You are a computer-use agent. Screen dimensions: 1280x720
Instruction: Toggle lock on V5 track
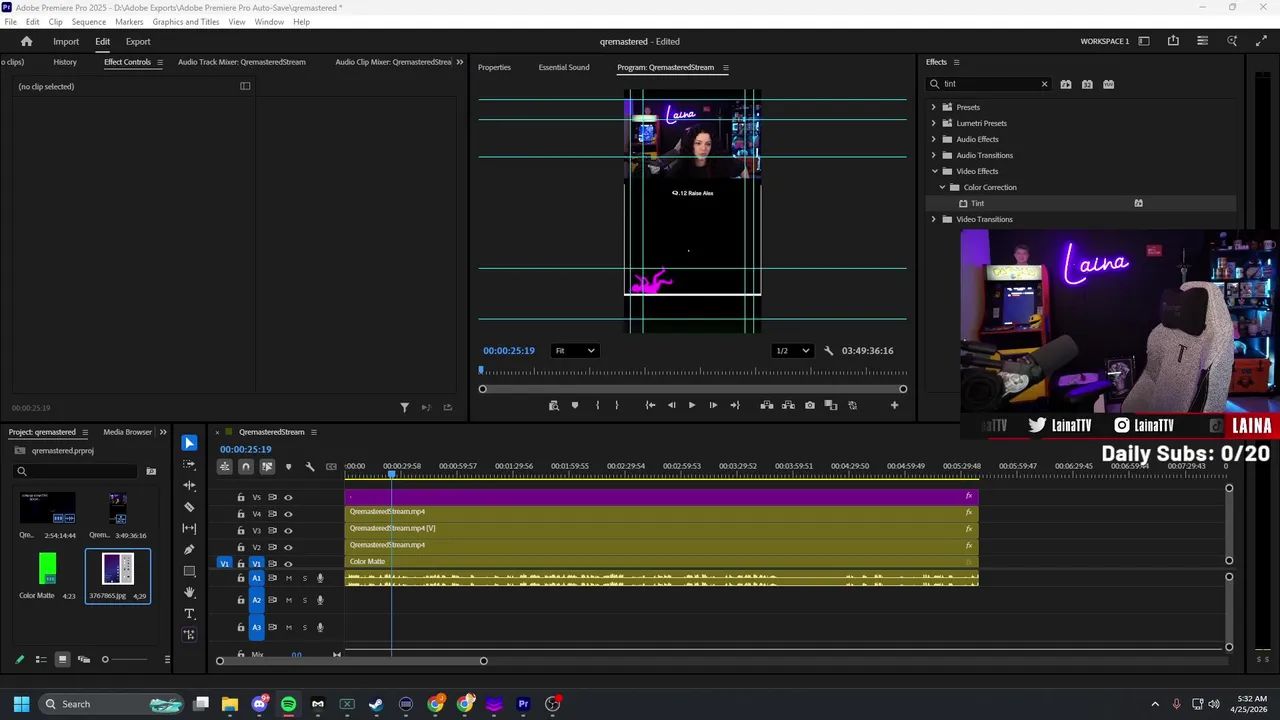pos(240,497)
